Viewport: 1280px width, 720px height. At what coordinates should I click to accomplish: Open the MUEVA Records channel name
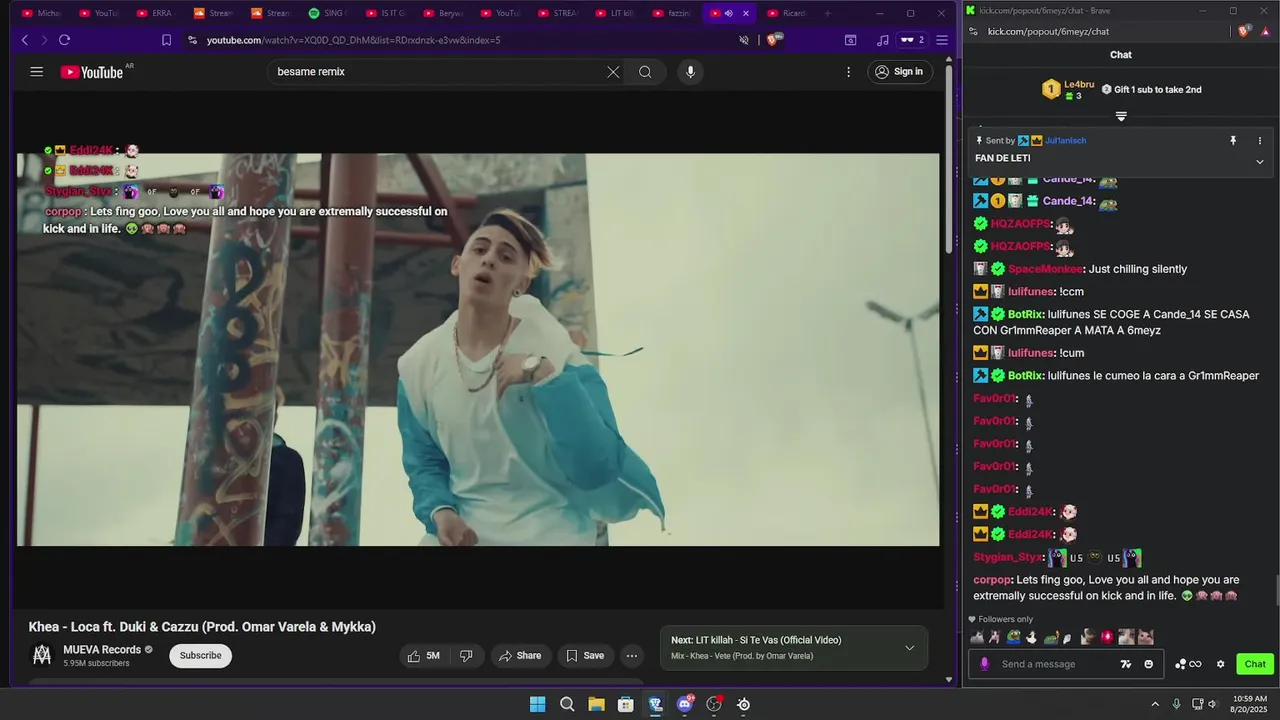coord(102,650)
